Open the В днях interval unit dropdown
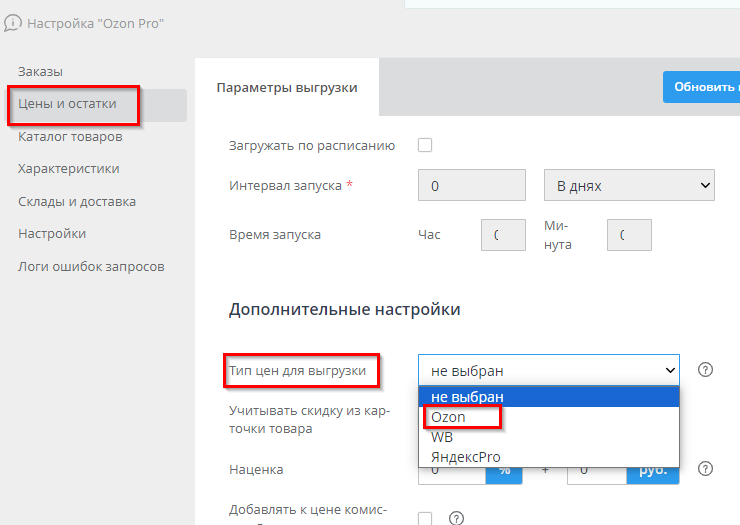The image size is (740, 525). tap(628, 186)
